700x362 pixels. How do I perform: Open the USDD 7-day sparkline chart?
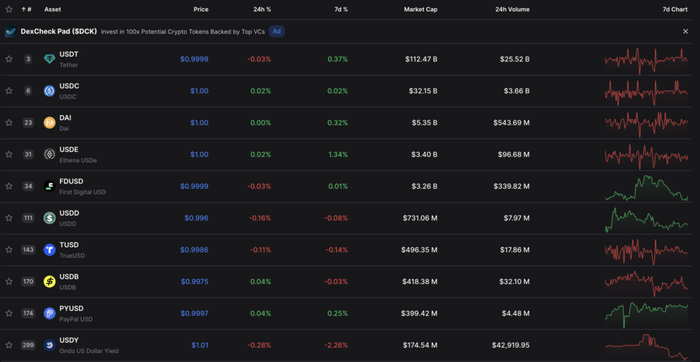tap(646, 220)
